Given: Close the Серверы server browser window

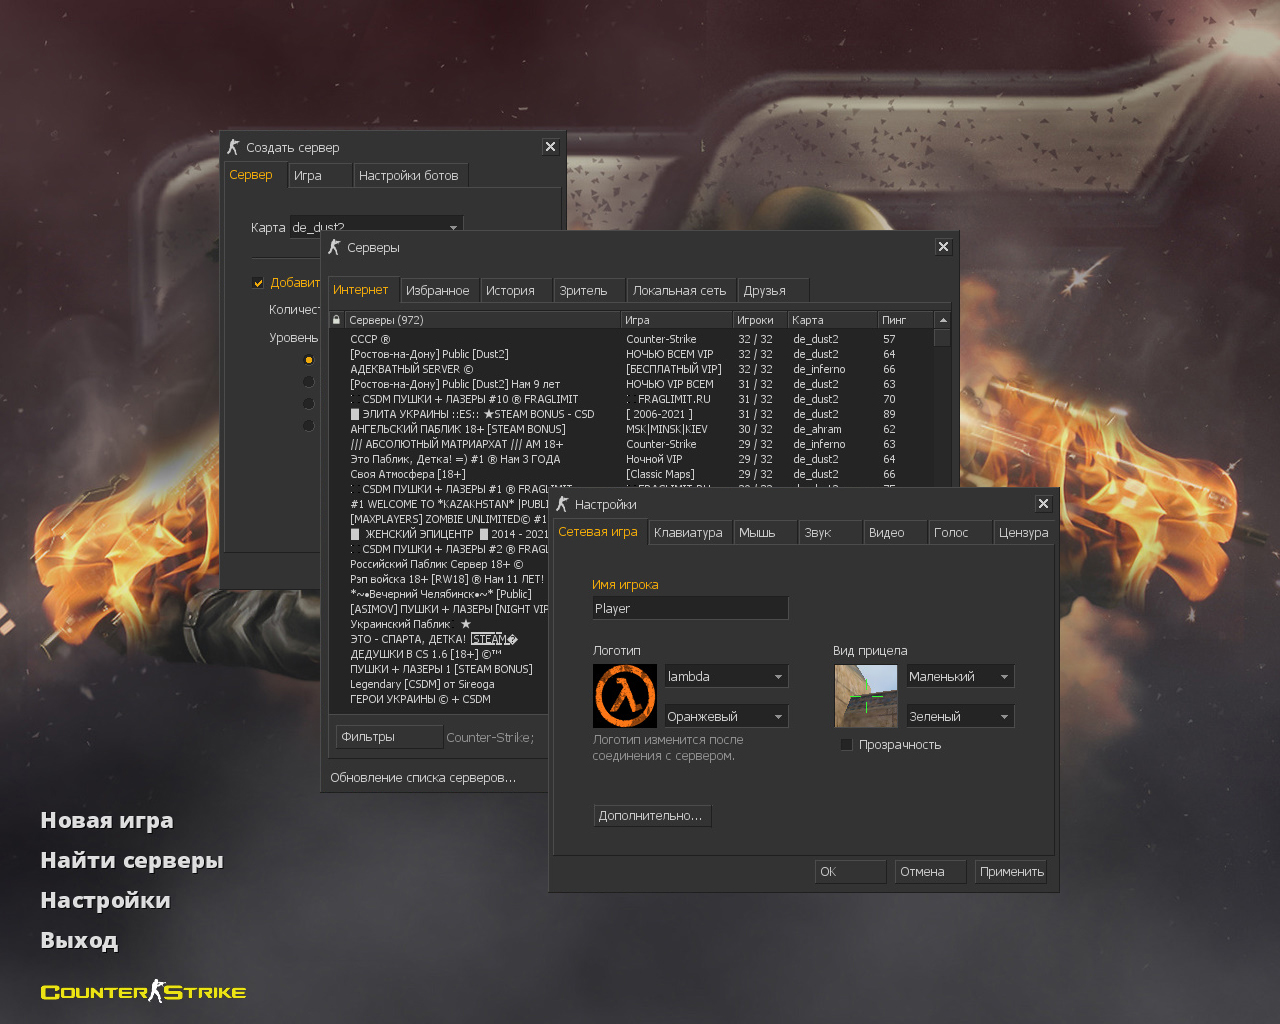Looking at the screenshot, I should pyautogui.click(x=943, y=247).
